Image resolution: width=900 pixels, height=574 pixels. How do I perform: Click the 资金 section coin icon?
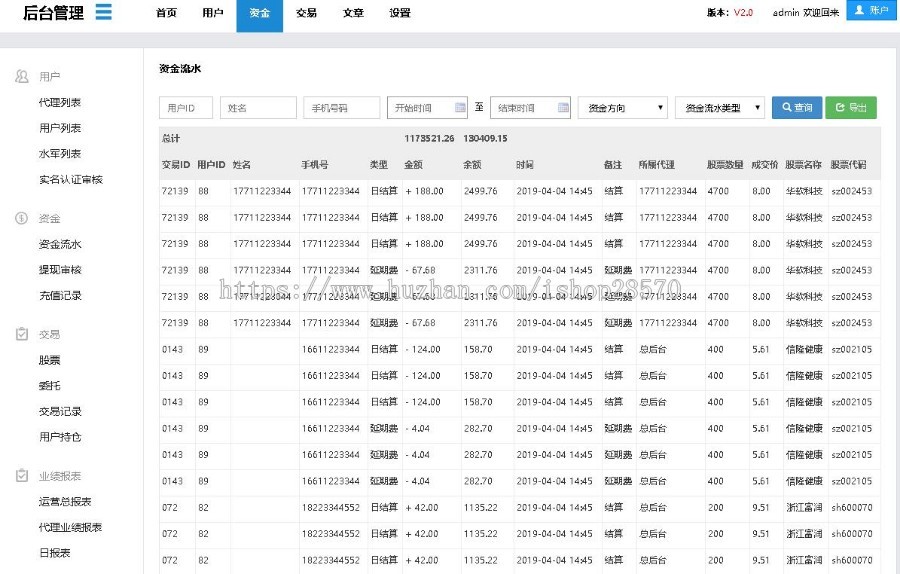[x=21, y=218]
